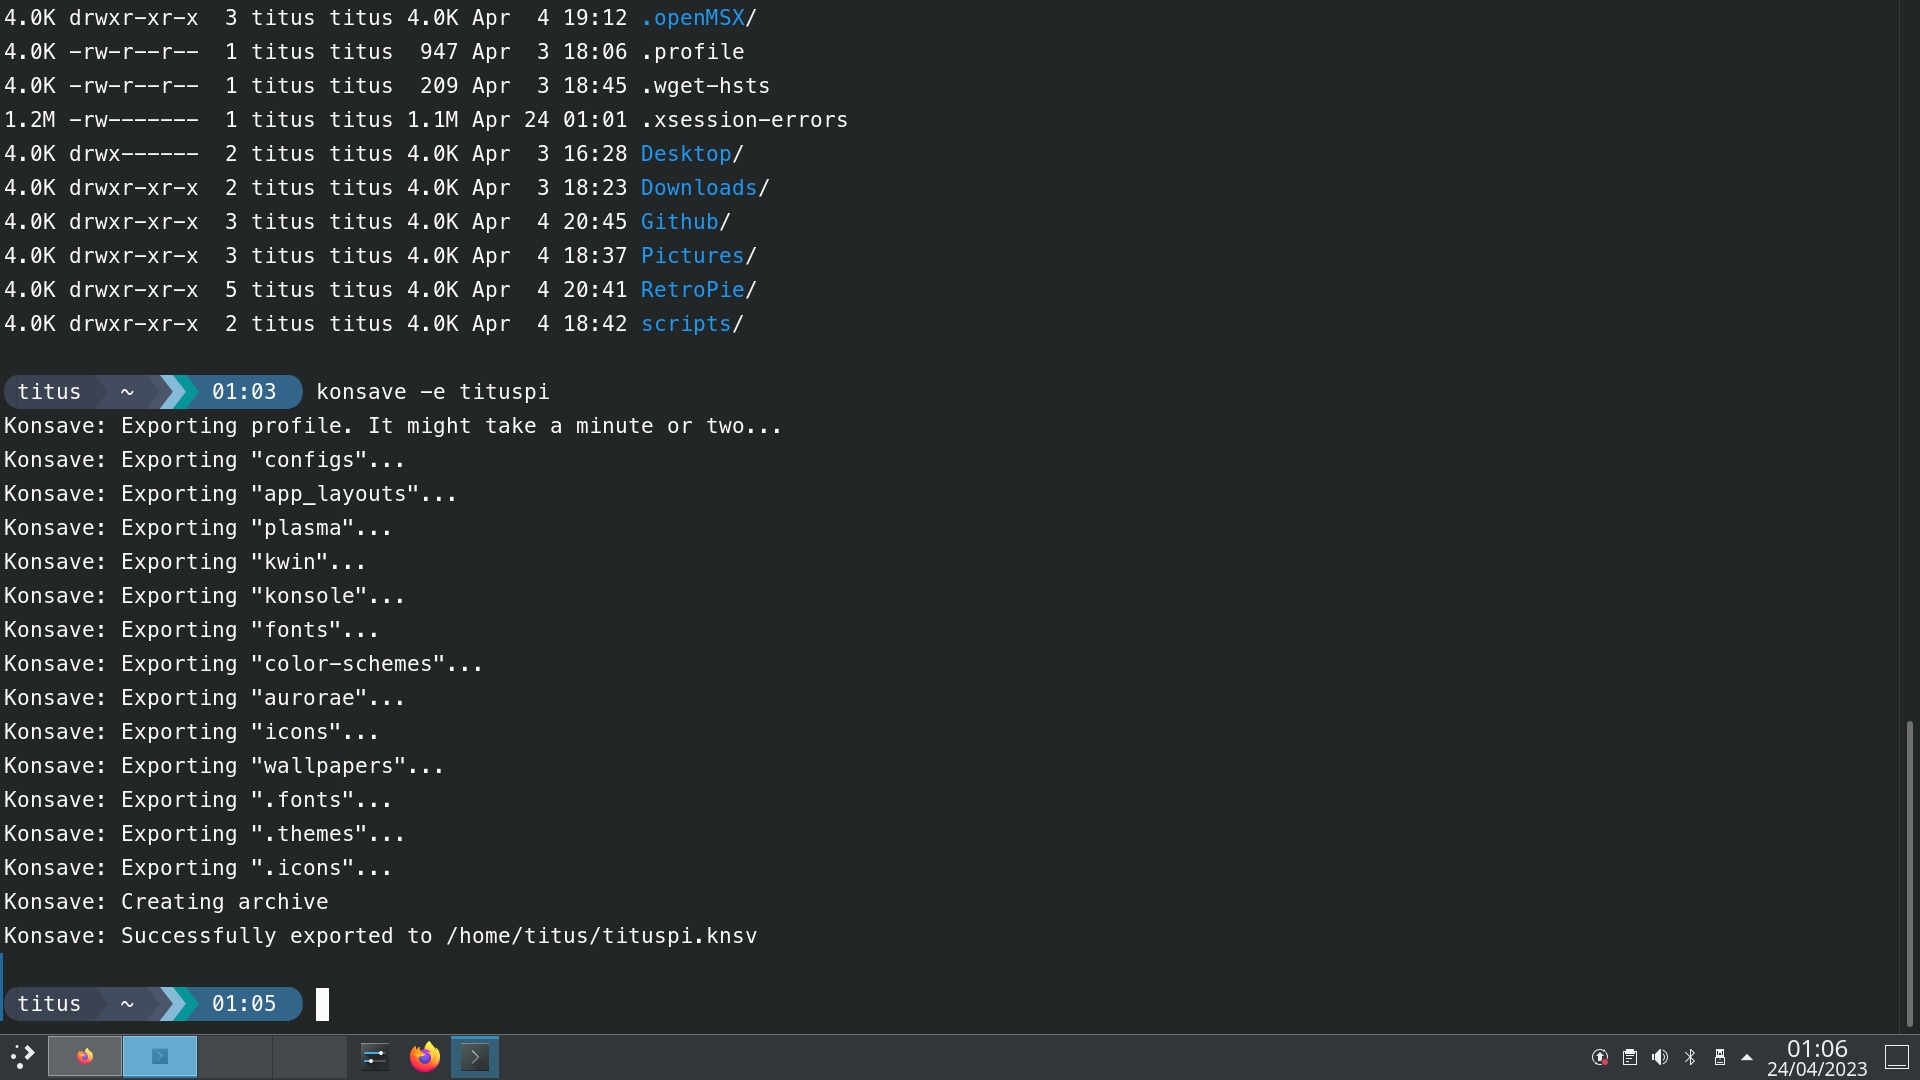Open the removable devices tray icon
The image size is (1920, 1080).
pos(1720,1057)
